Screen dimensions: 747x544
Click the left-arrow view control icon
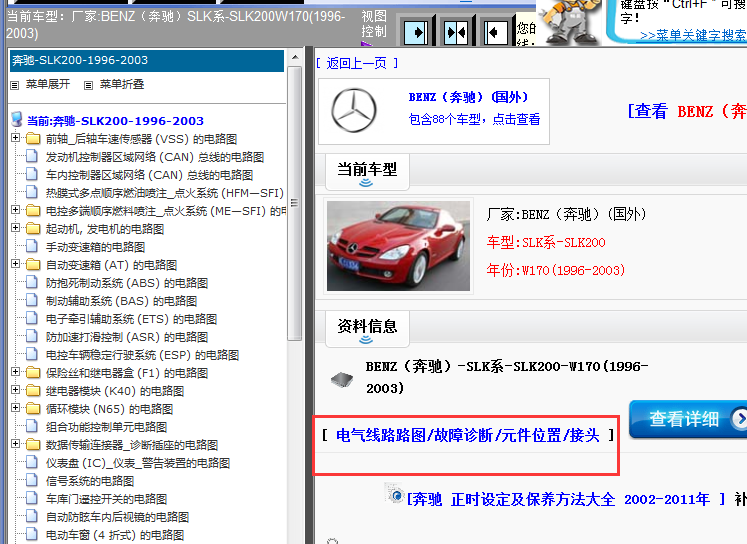tap(495, 33)
